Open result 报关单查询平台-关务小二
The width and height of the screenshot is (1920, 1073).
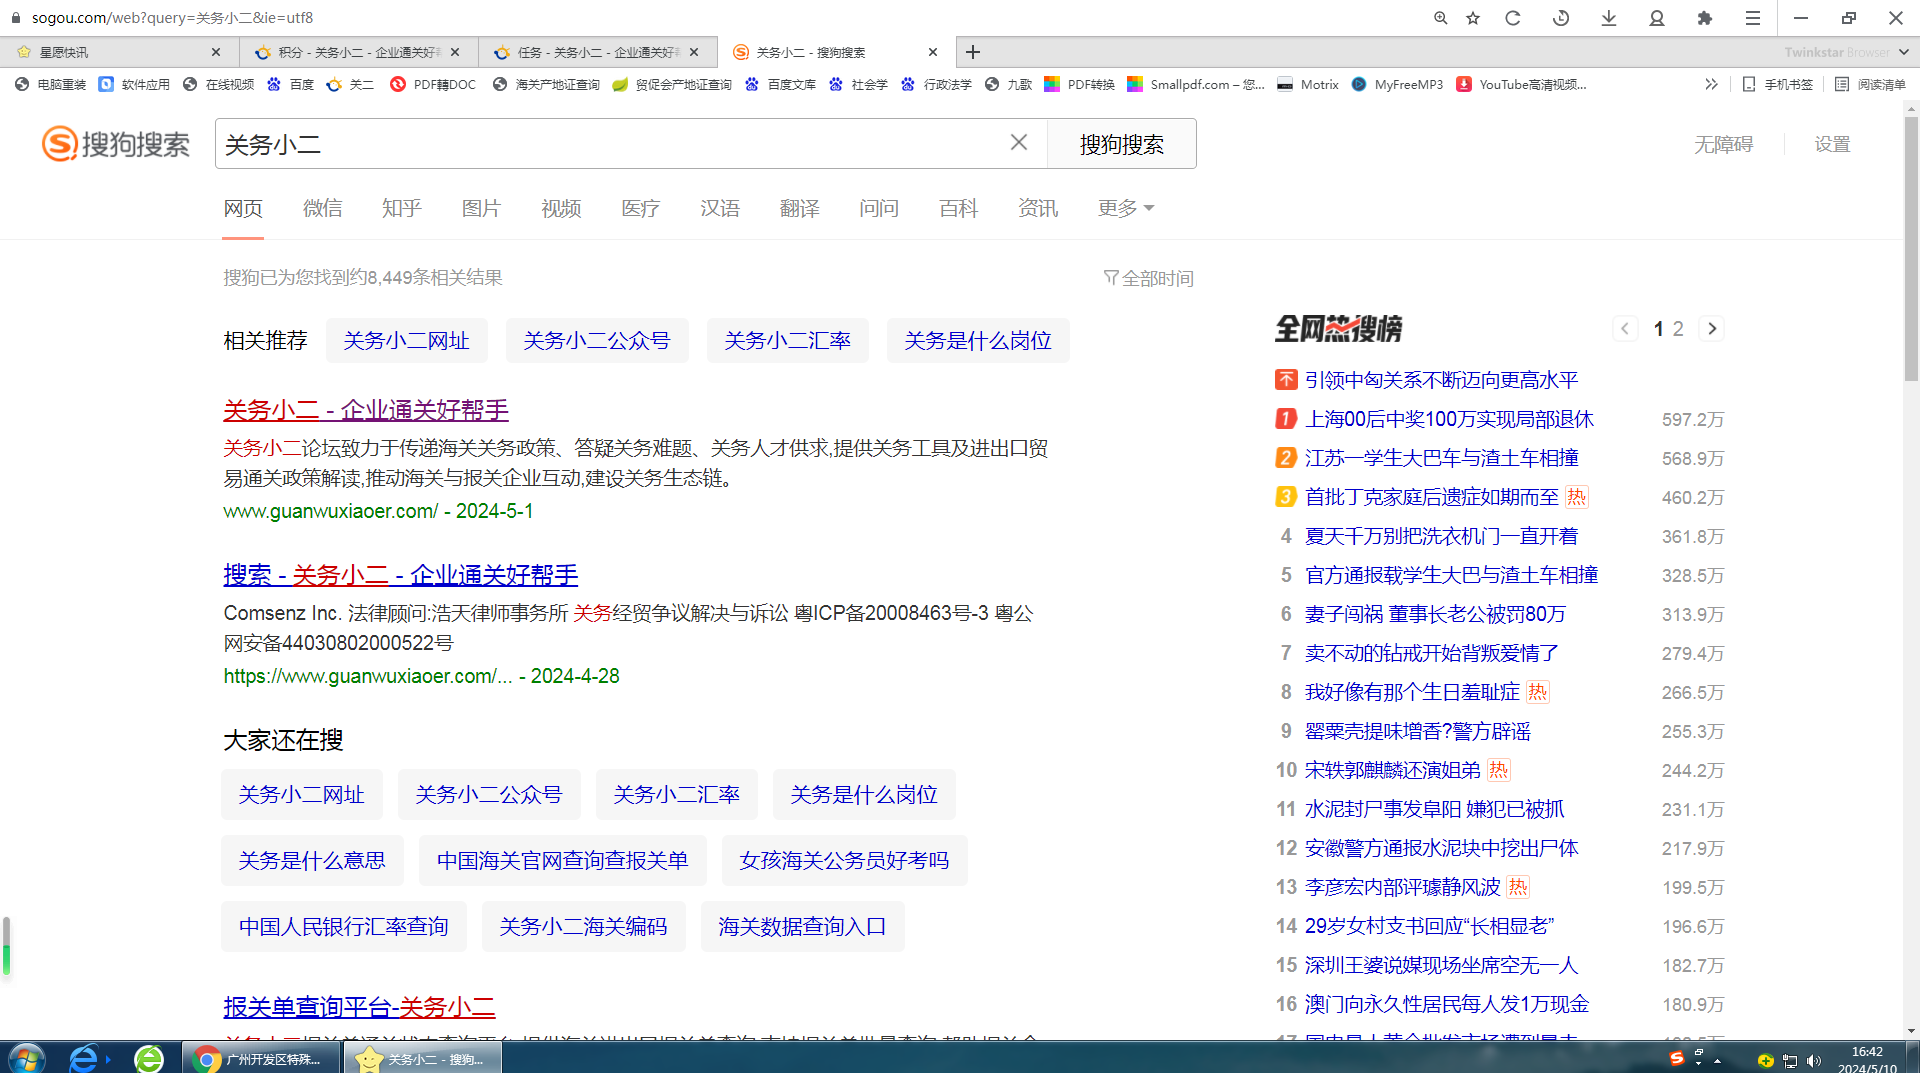[359, 1007]
